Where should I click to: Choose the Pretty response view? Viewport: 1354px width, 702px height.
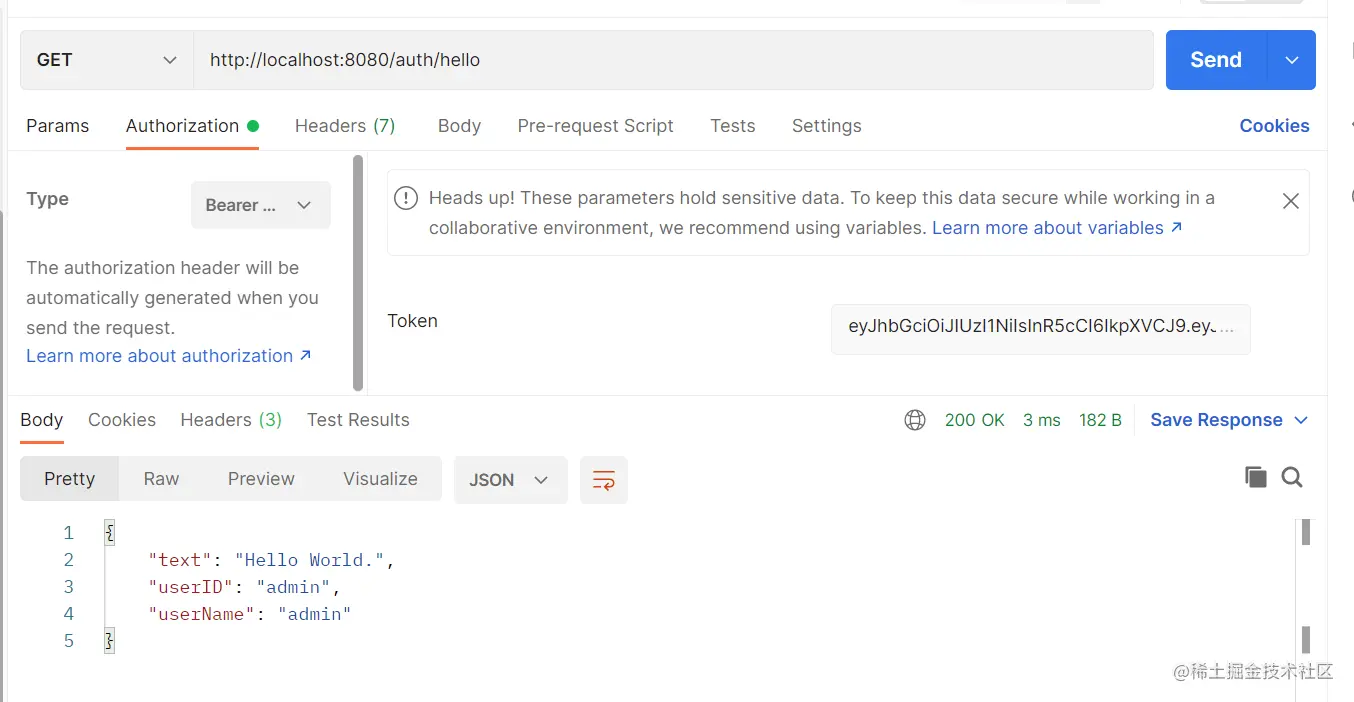(69, 479)
